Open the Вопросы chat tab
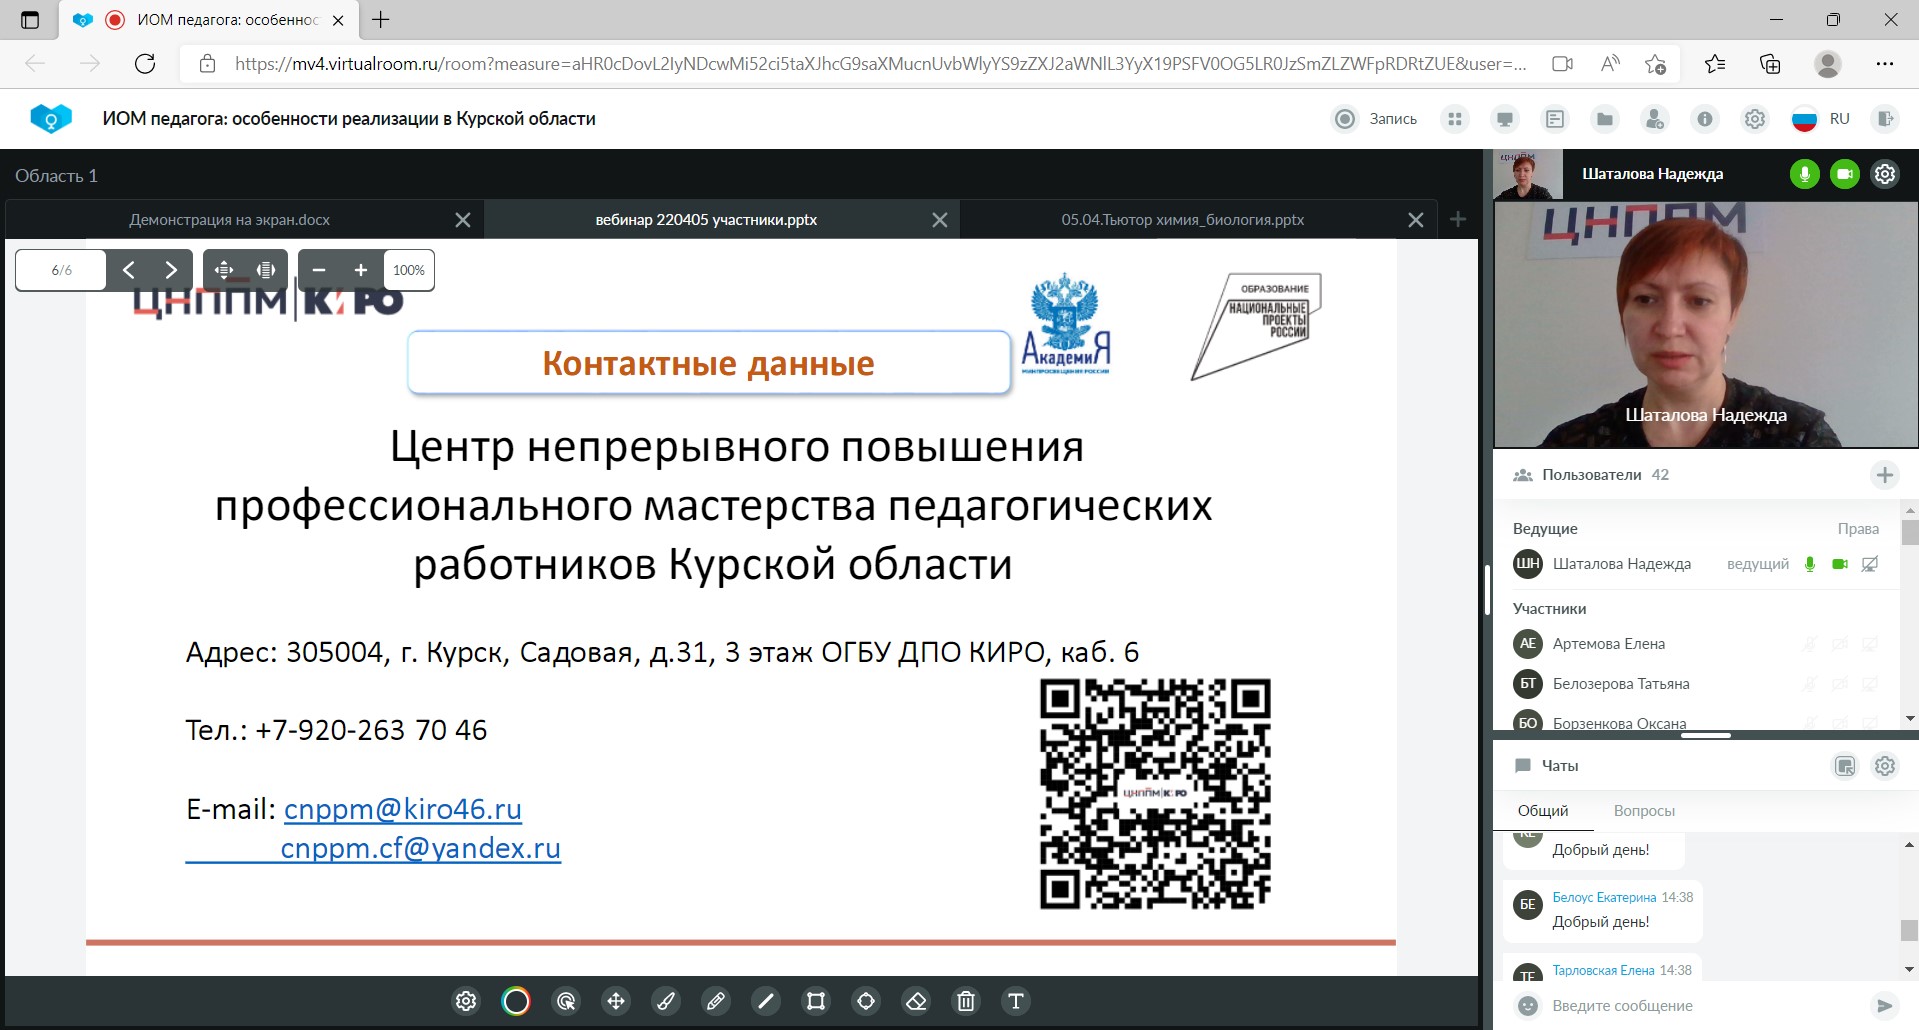 [1644, 811]
